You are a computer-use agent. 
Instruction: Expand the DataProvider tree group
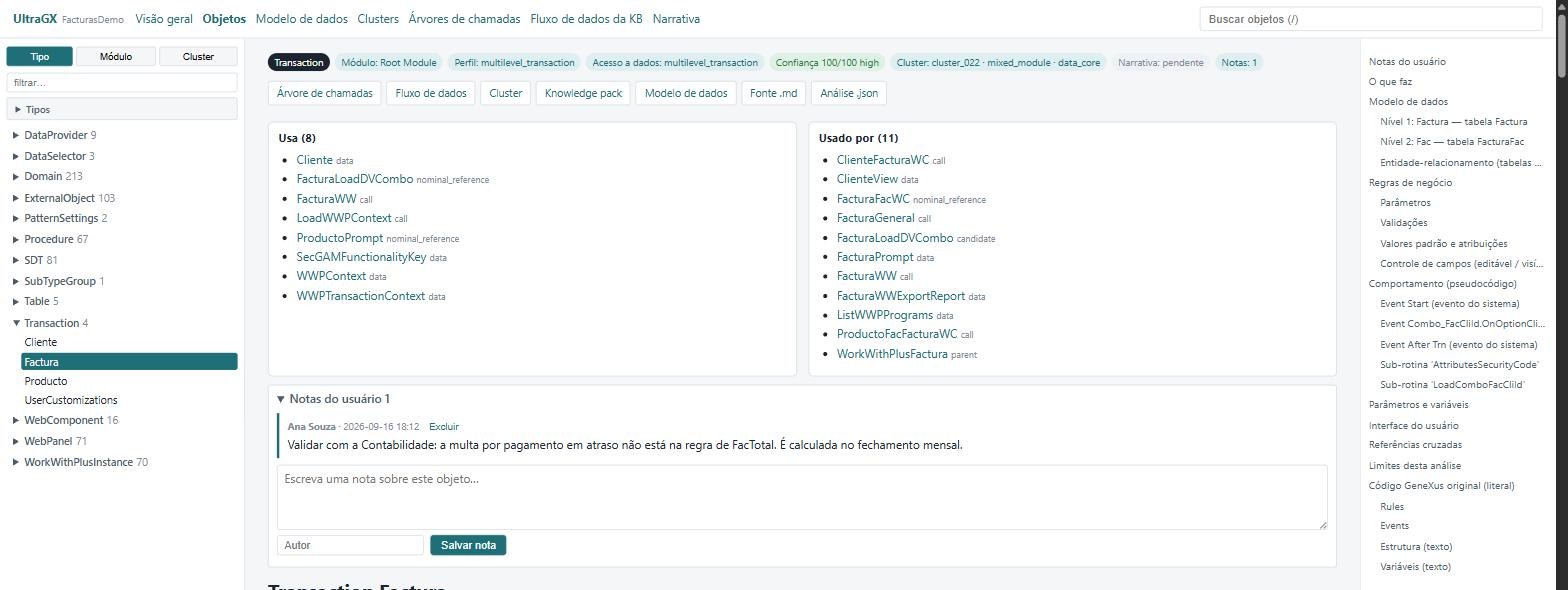coord(16,135)
